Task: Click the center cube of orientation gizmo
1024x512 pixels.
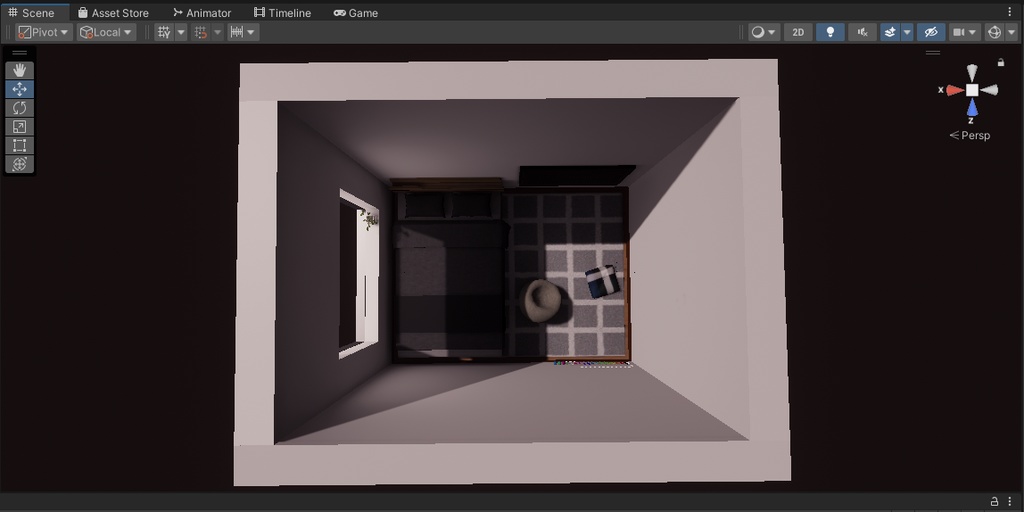Action: (x=972, y=90)
